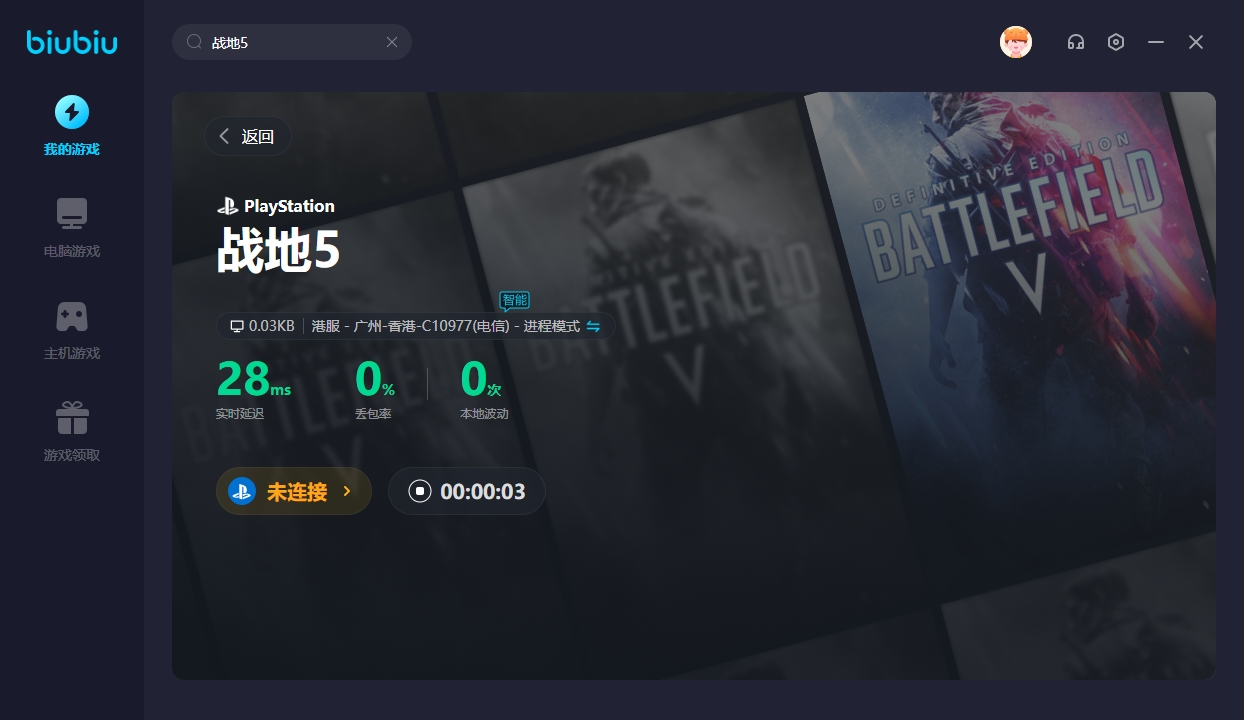Go back with 返回 button
The width and height of the screenshot is (1244, 720).
[x=248, y=136]
